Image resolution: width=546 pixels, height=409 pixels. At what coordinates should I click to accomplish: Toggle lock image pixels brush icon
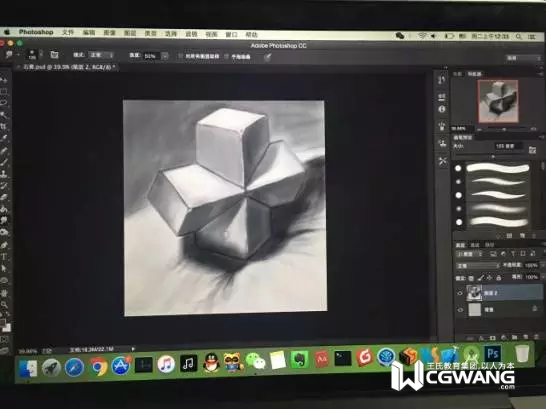coord(481,278)
